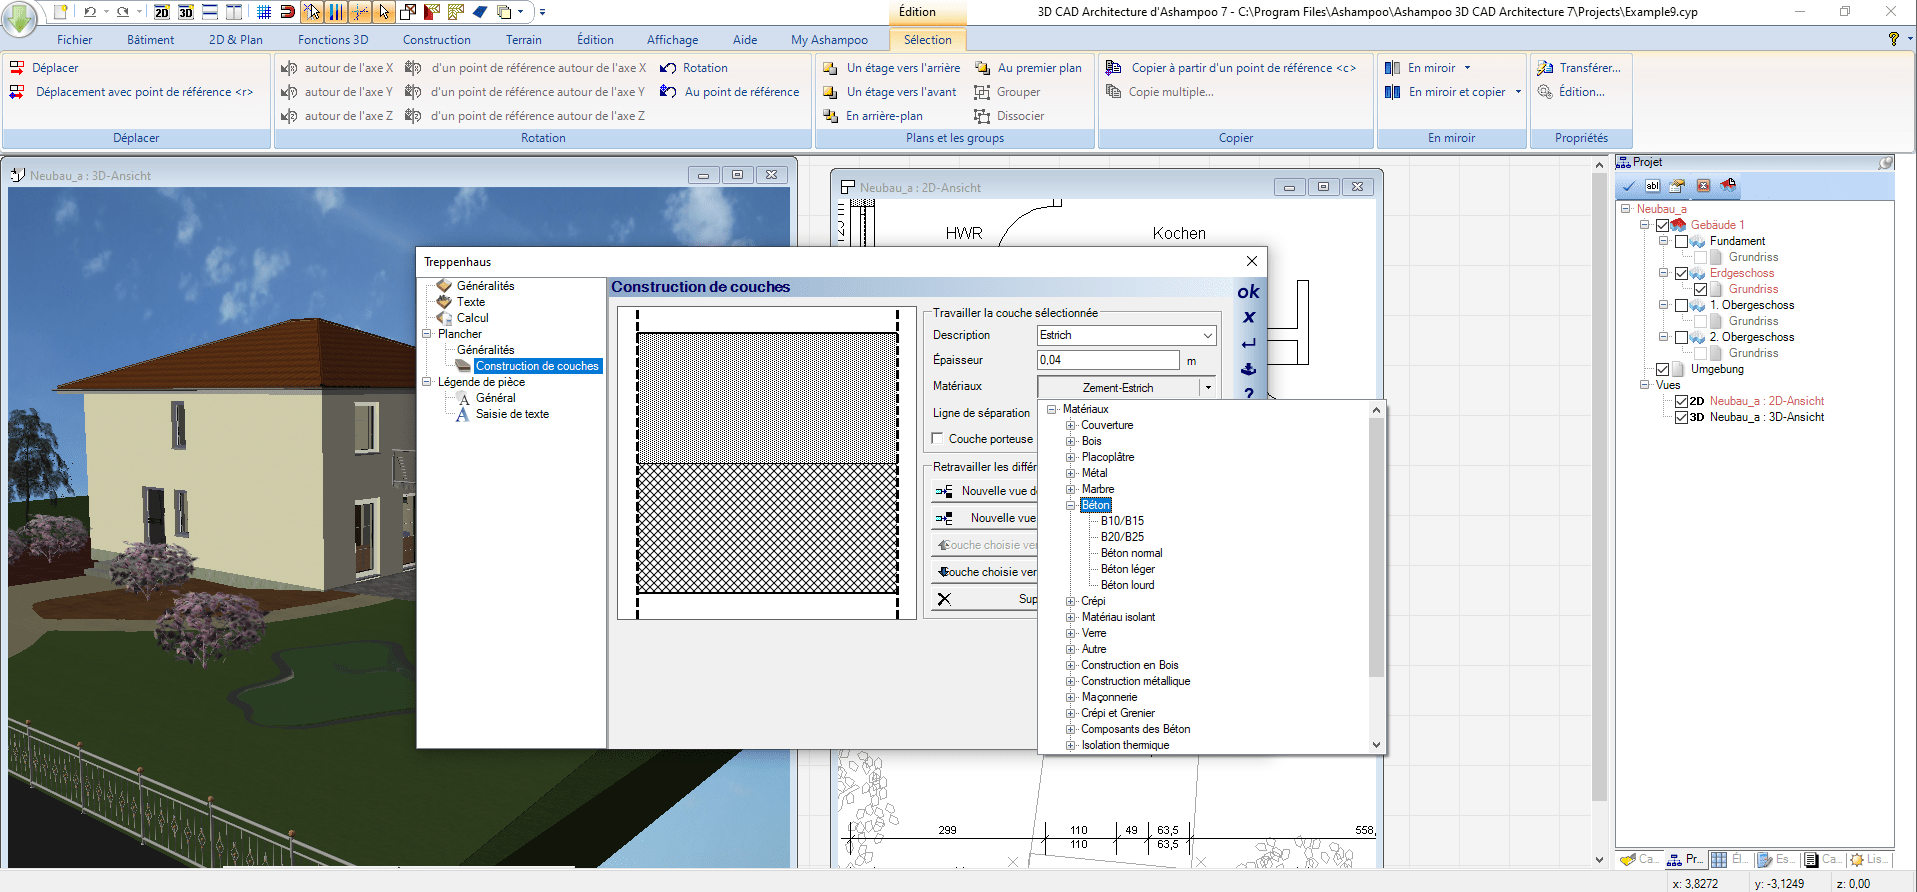Viewport: 1917px width, 892px height.
Task: Click the new building icon in Projet toolbar
Action: (x=1728, y=186)
